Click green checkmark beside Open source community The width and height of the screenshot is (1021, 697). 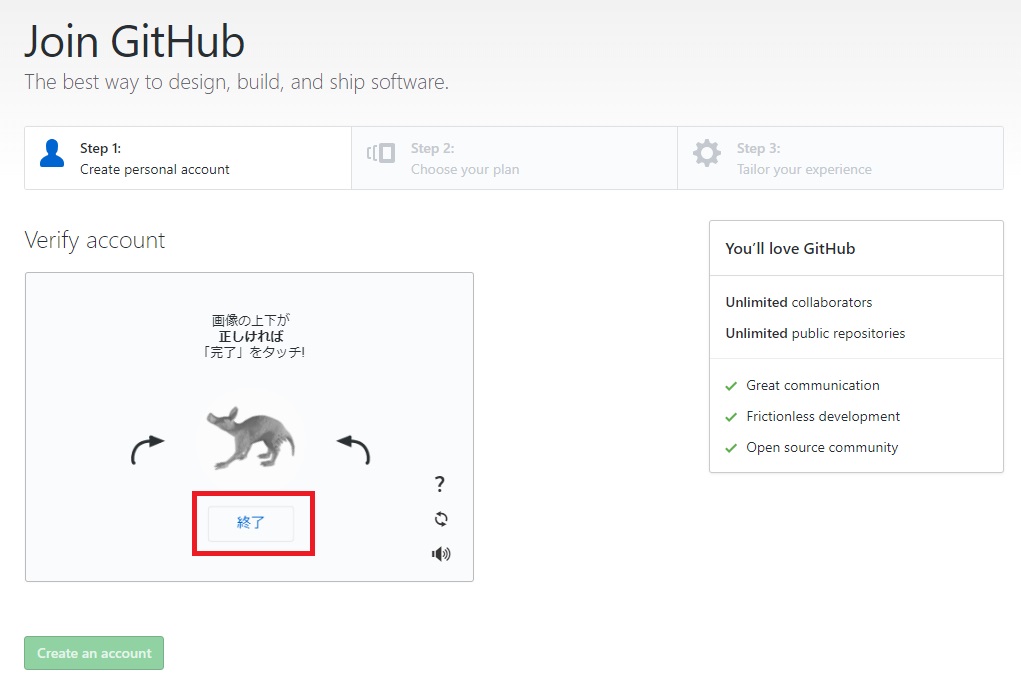[x=731, y=448]
